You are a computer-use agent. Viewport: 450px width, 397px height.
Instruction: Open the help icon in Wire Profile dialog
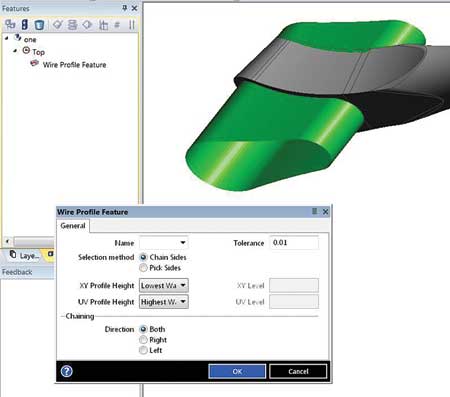tap(67, 371)
